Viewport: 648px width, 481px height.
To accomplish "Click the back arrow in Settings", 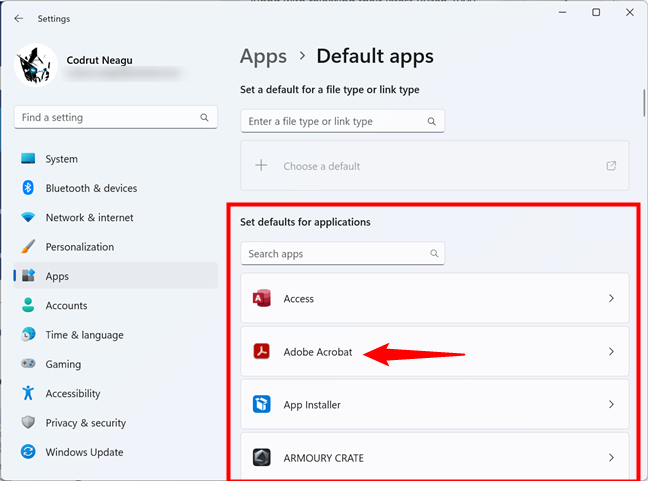I will point(19,19).
